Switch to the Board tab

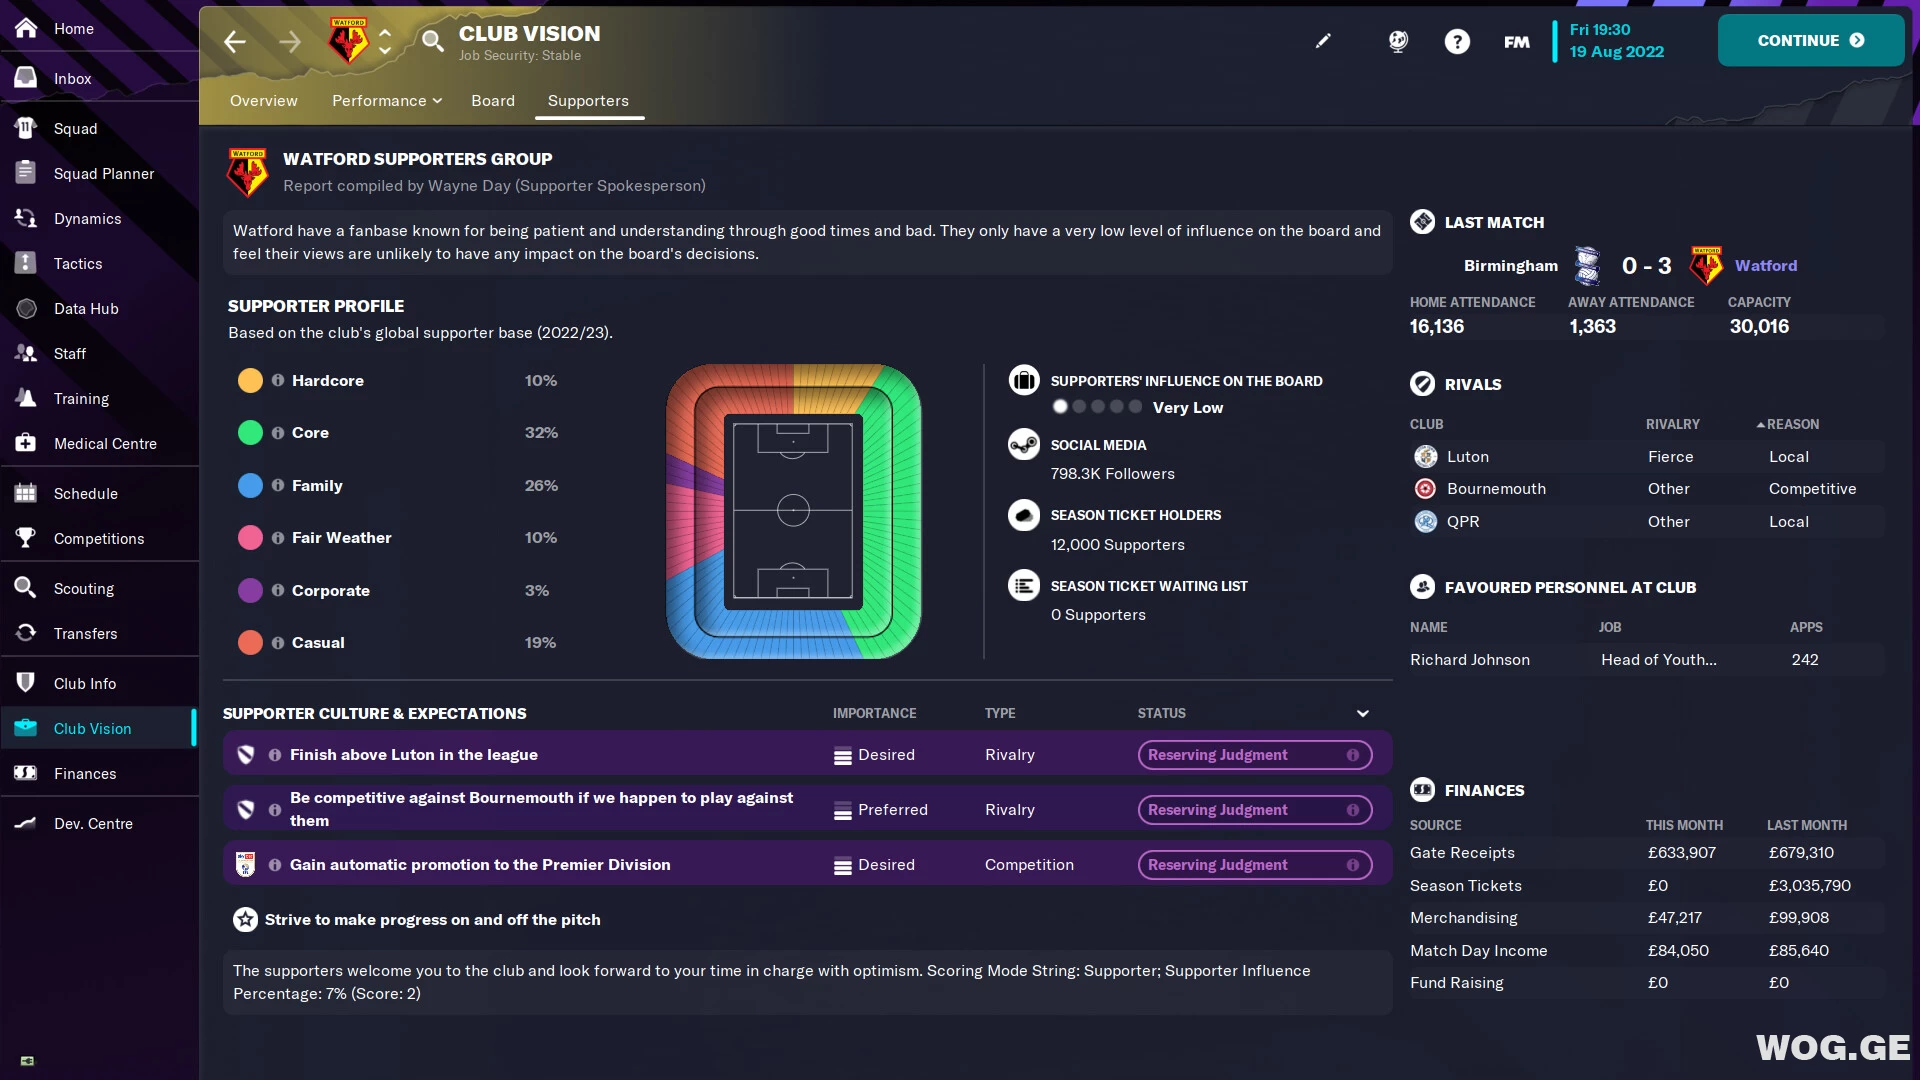click(493, 101)
